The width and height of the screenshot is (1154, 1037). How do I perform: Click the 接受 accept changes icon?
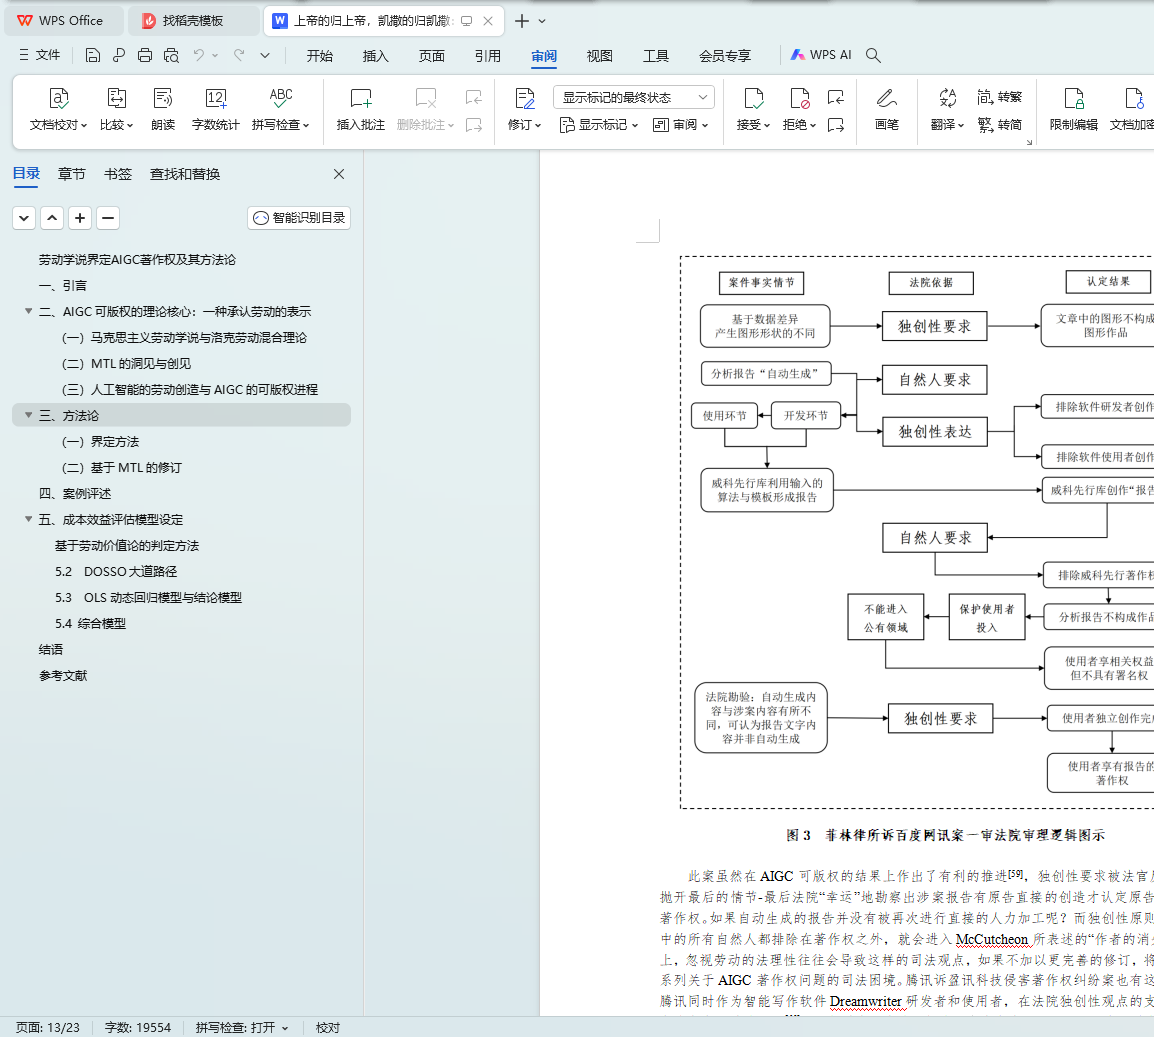(754, 109)
